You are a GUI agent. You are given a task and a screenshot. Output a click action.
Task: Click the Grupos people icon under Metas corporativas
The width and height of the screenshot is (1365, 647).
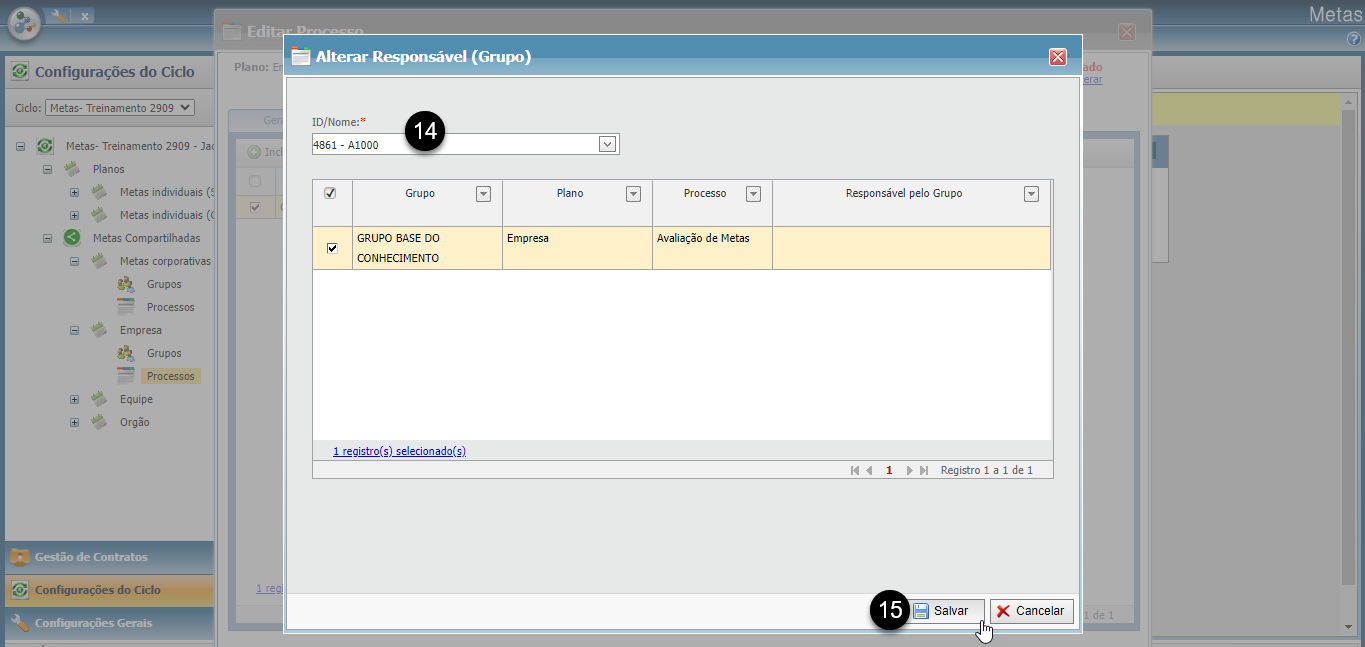point(126,284)
